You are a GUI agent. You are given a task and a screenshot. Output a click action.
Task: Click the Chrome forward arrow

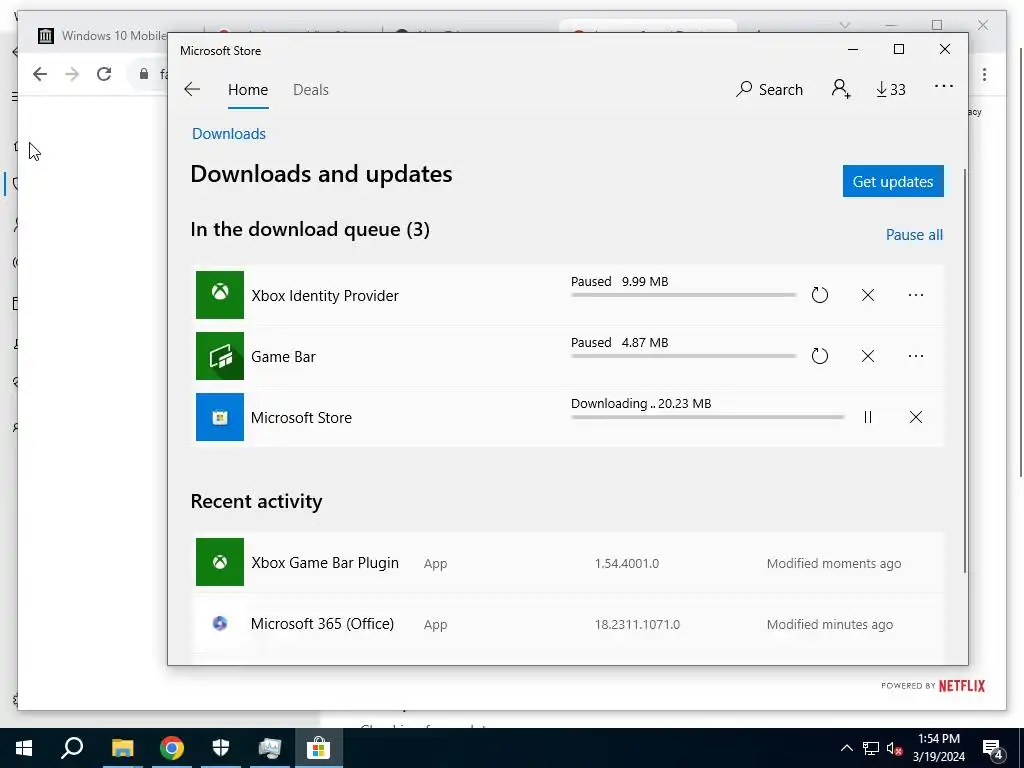[x=72, y=74]
